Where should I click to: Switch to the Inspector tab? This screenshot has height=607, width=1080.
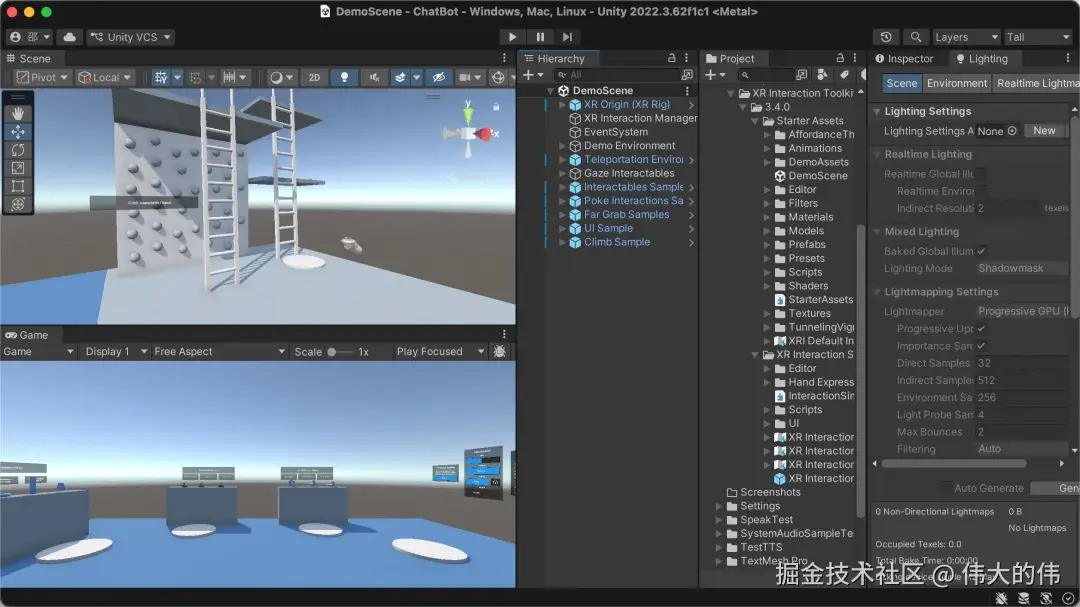point(904,59)
